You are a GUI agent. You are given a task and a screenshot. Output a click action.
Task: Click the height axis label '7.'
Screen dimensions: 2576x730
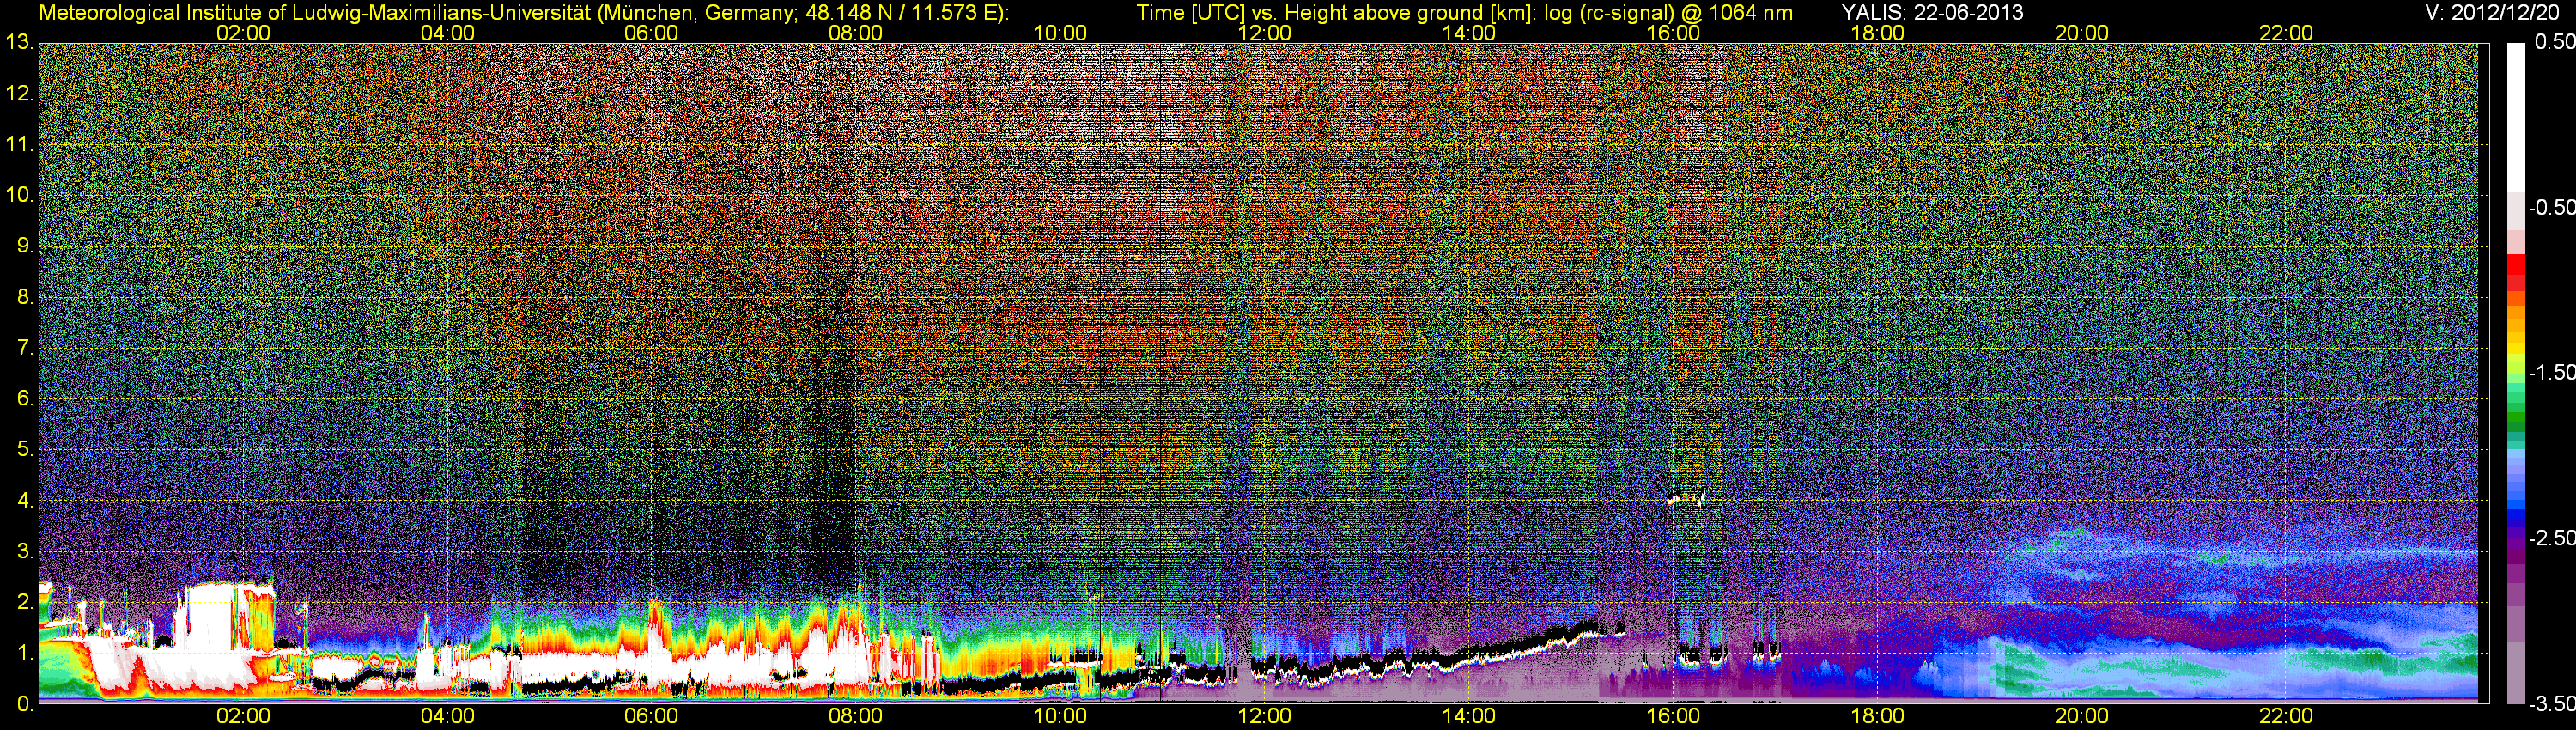tap(25, 348)
